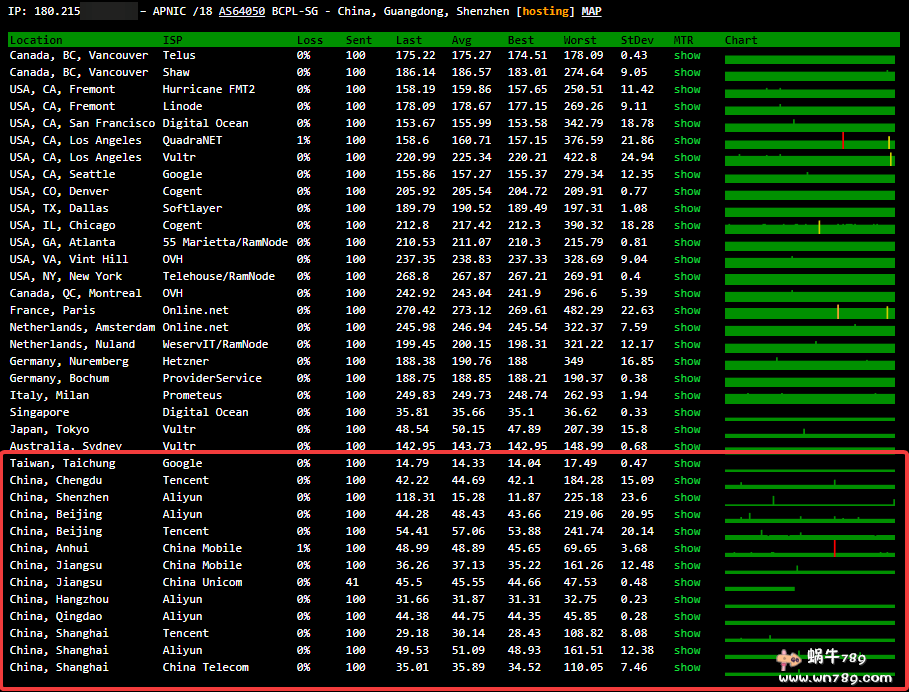Click the Paris Online.net latency chart
The image size is (909, 692).
pyautogui.click(x=809, y=311)
